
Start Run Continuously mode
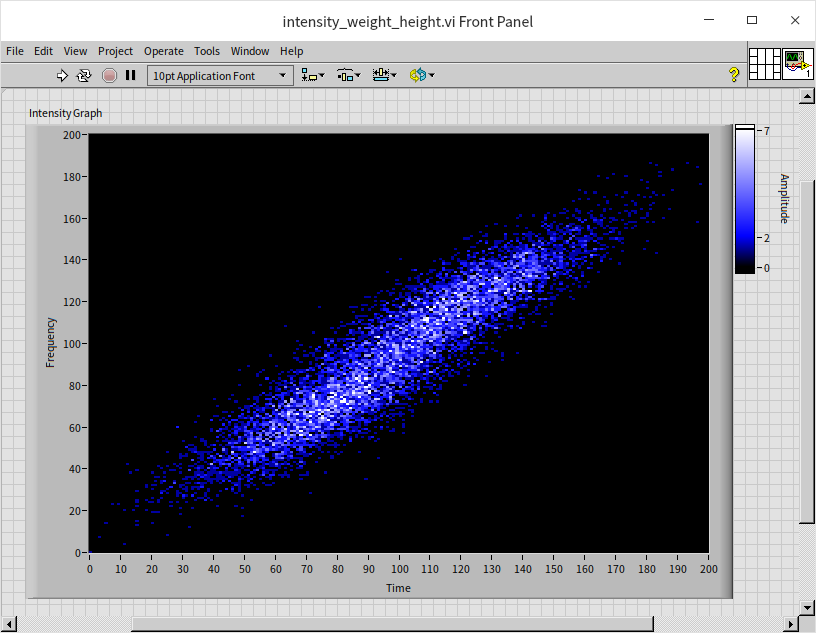(85, 75)
